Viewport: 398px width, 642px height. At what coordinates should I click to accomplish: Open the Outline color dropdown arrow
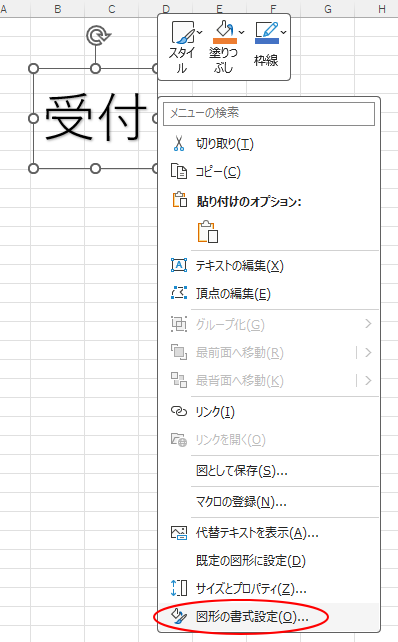(x=283, y=32)
